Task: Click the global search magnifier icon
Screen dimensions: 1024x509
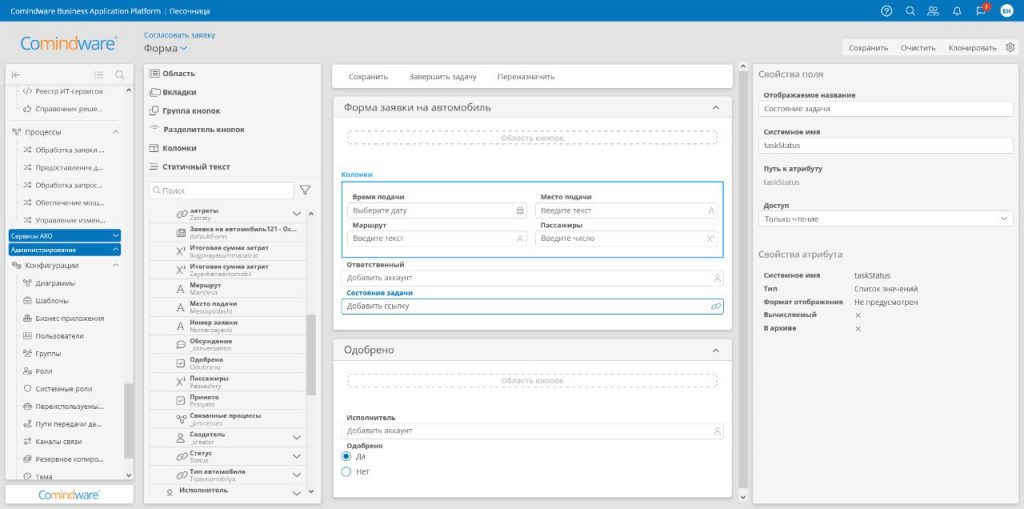Action: click(x=910, y=10)
